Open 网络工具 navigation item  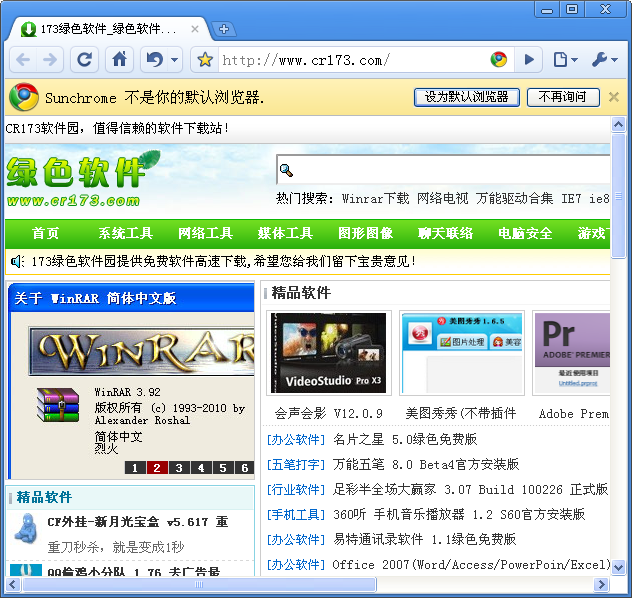click(205, 233)
